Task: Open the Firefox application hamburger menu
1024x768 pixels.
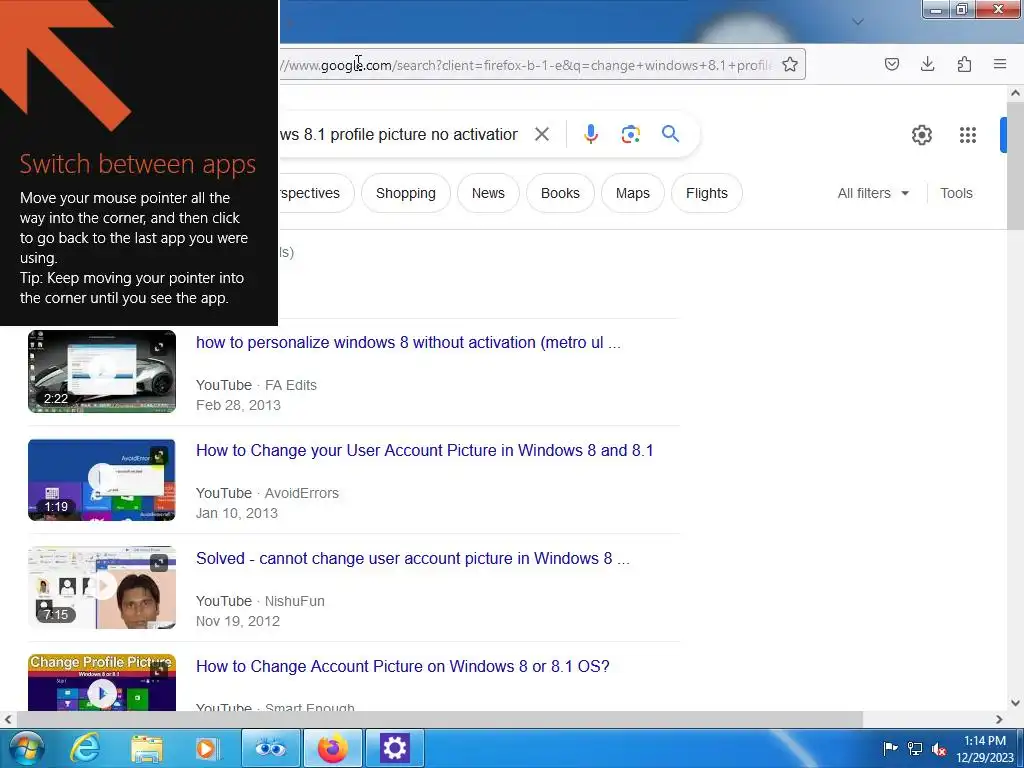Action: click(1000, 64)
